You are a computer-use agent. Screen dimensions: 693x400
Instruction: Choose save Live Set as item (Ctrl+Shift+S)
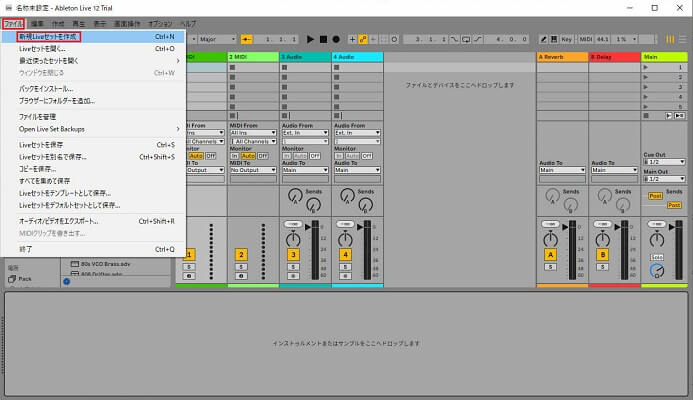pyautogui.click(x=94, y=157)
